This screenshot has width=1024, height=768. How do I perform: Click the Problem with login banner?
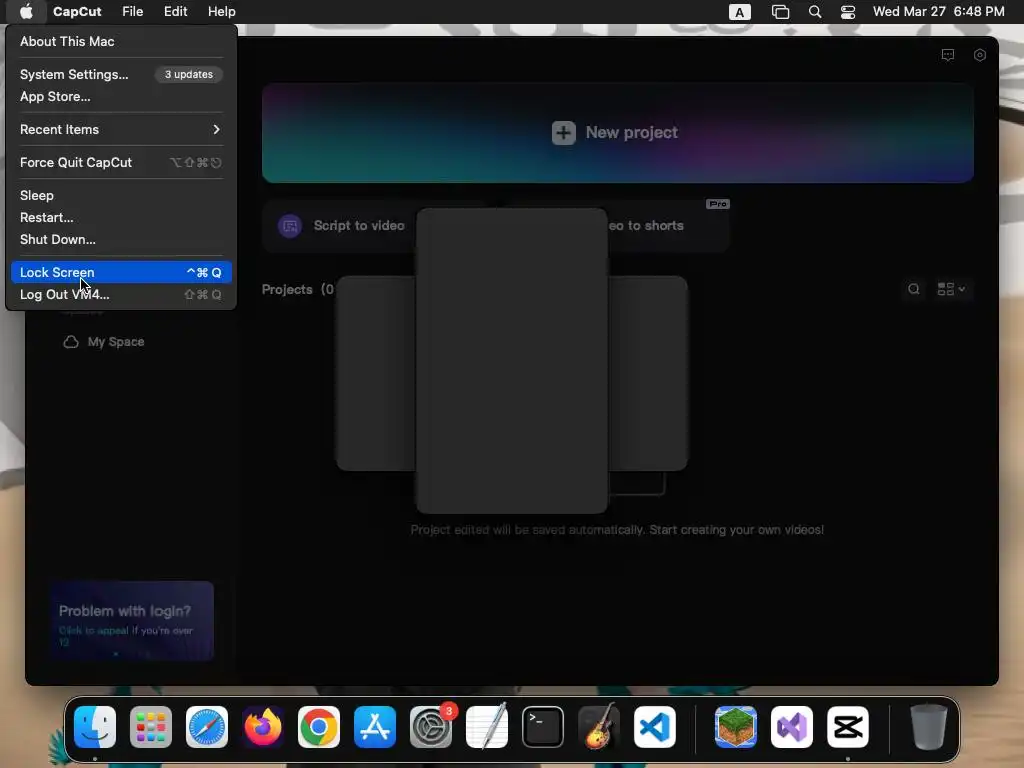tap(132, 620)
